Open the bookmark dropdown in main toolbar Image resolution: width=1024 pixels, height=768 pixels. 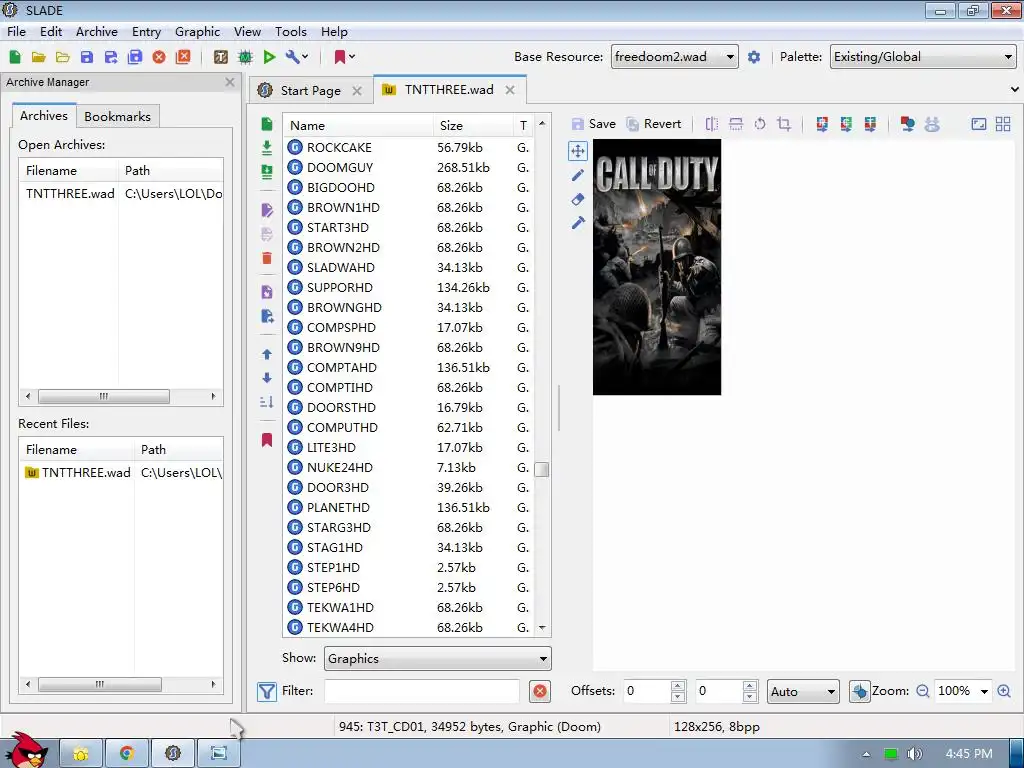(x=345, y=57)
